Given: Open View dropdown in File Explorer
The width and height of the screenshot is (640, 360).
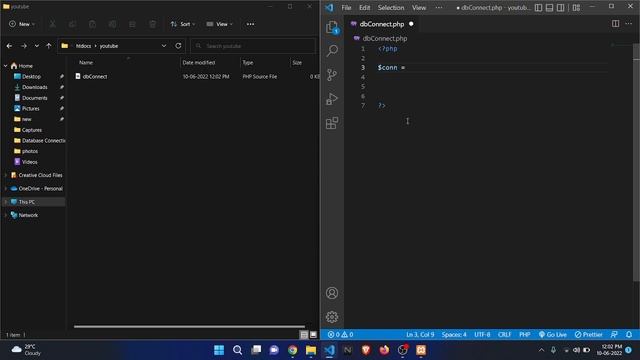Looking at the screenshot, I should point(220,24).
